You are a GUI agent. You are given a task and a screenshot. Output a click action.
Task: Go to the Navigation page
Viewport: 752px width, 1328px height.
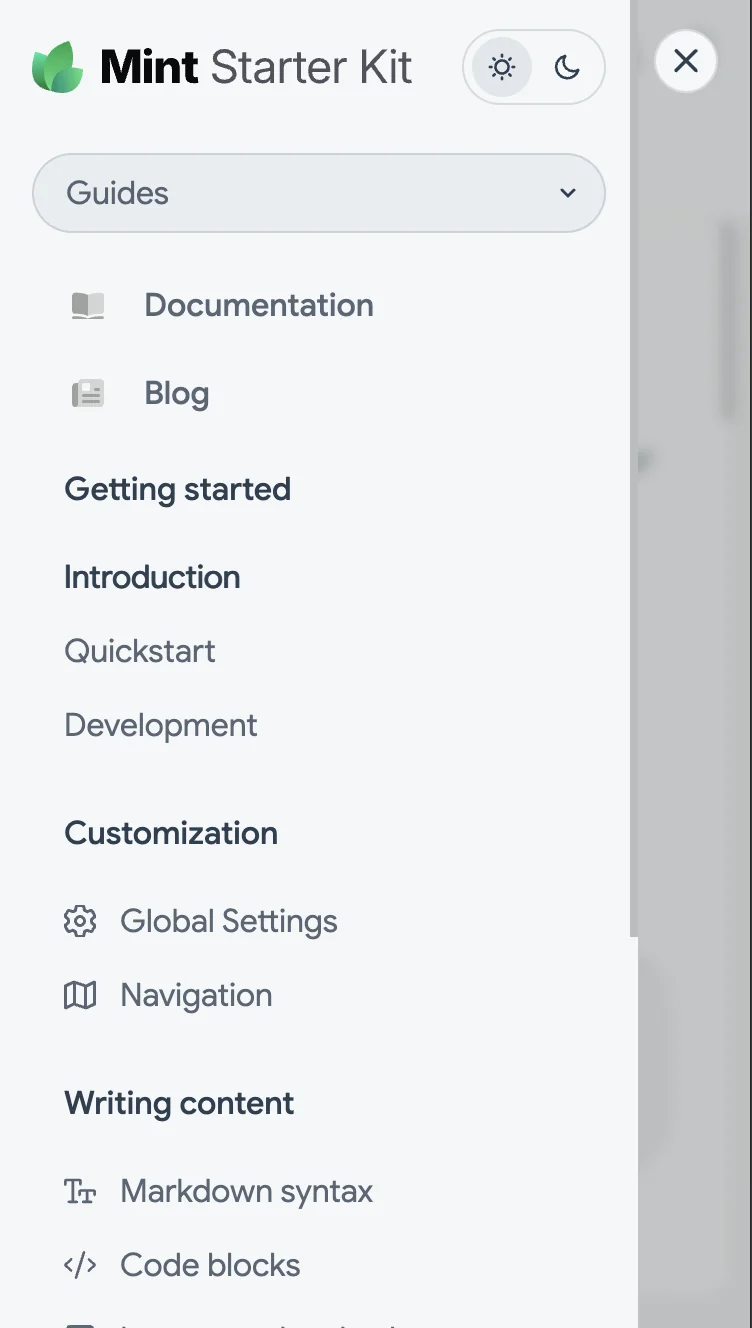point(196,995)
